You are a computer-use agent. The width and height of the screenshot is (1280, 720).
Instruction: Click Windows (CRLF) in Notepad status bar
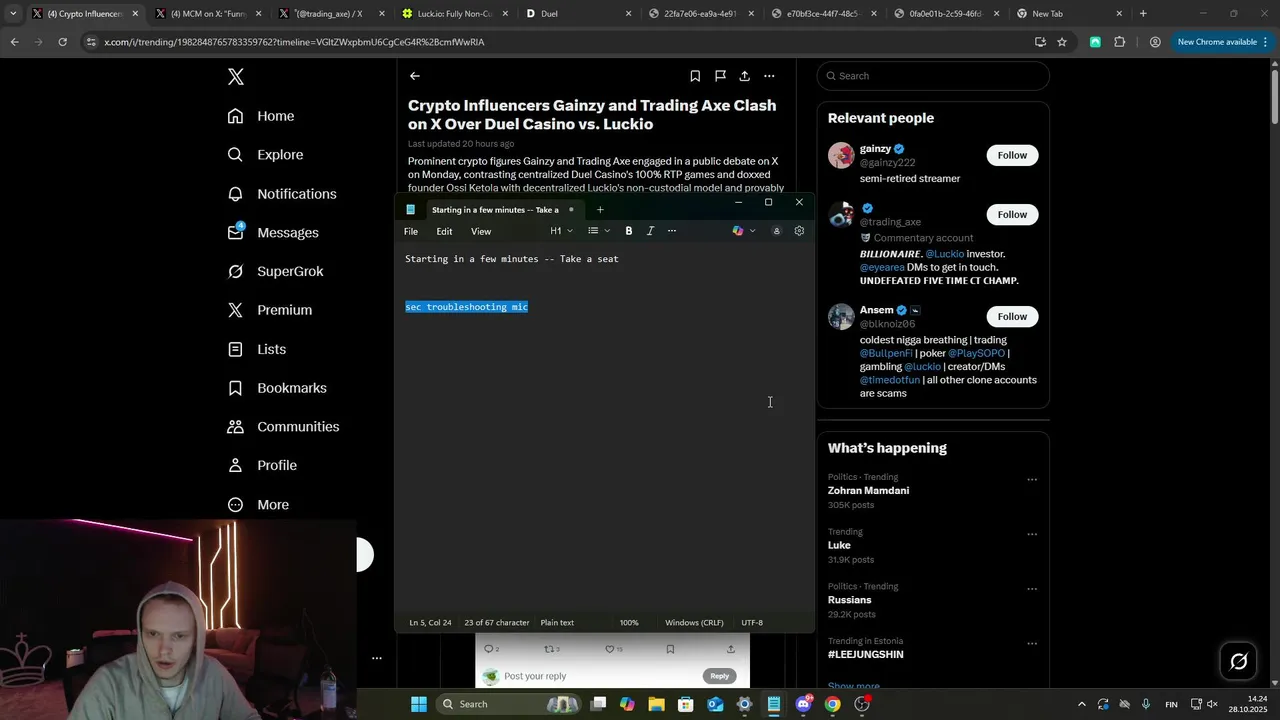[694, 623]
